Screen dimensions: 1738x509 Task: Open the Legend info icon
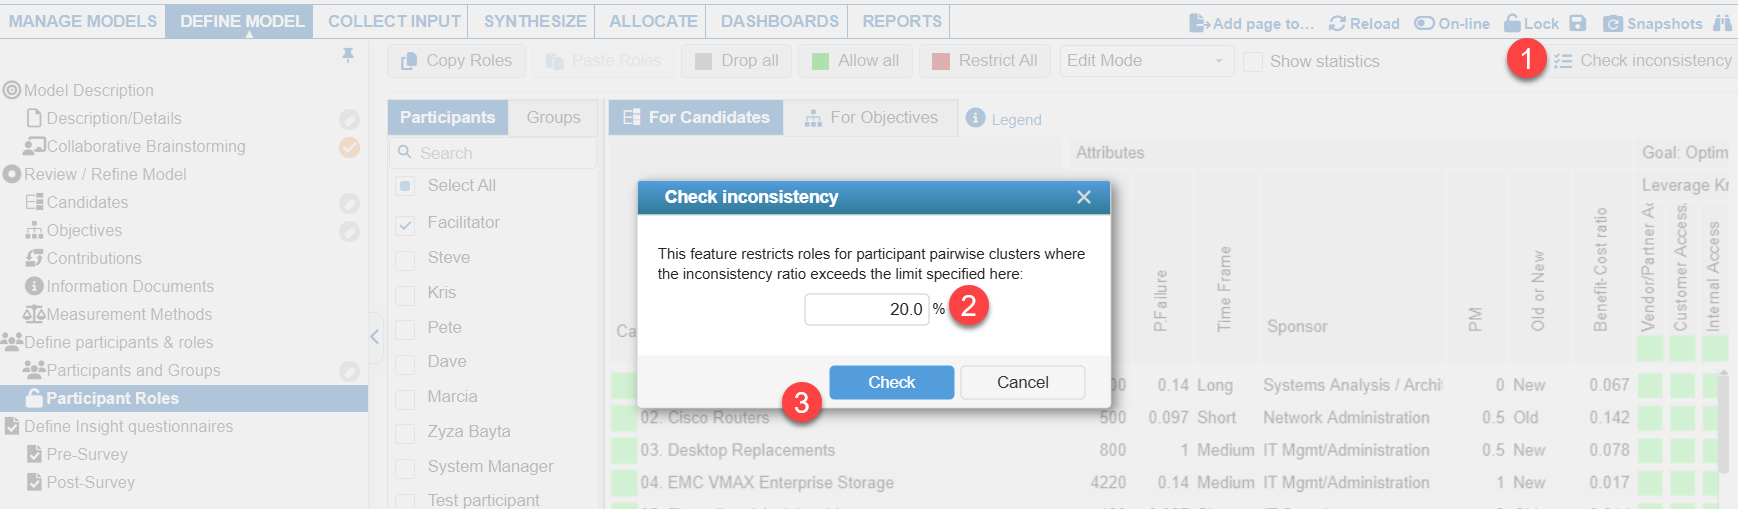976,118
